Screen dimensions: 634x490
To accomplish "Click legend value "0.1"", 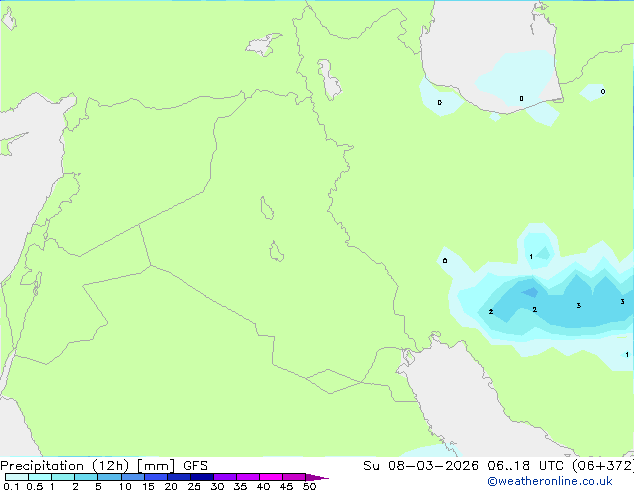I will [x=11, y=486].
